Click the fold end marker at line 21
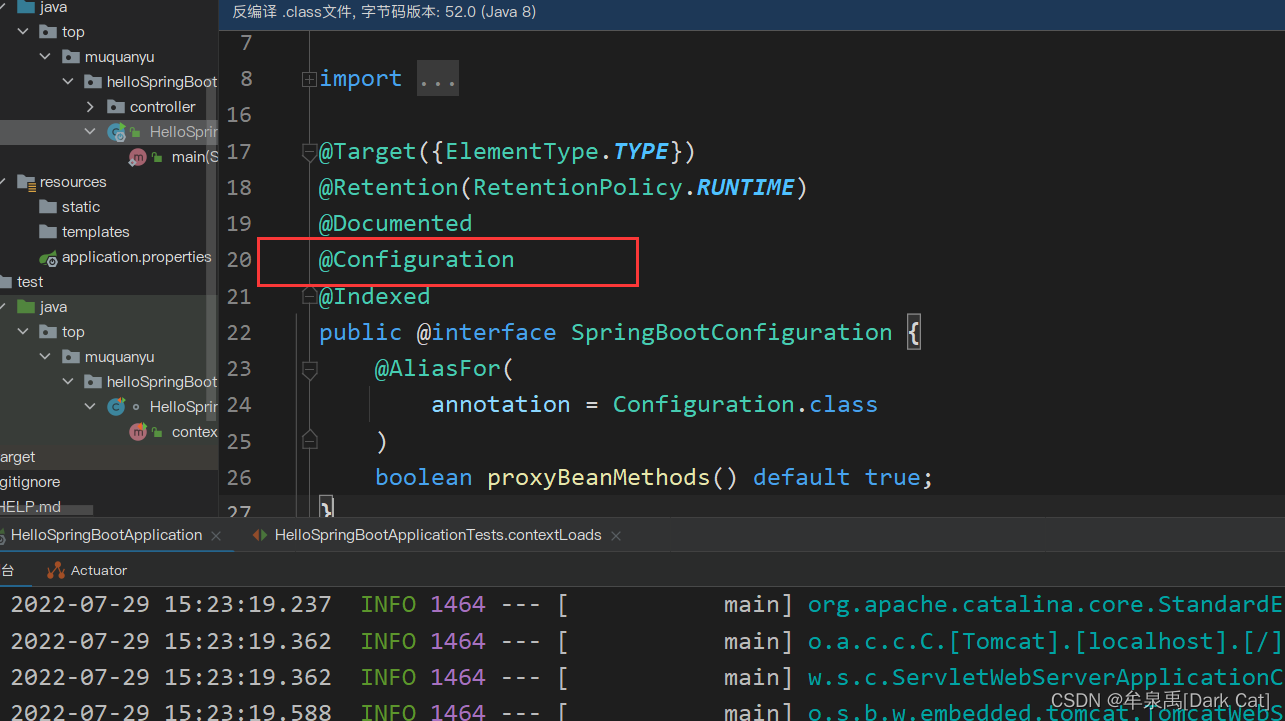 (x=309, y=295)
